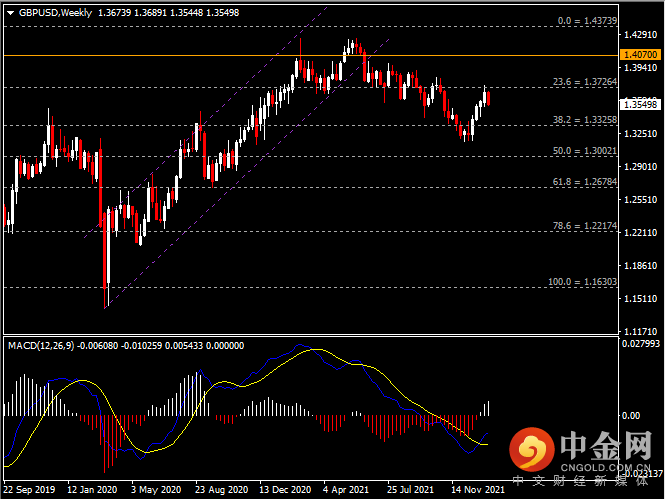Select the Fibonacci label 0.0 = 1.43739

pyautogui.click(x=587, y=21)
